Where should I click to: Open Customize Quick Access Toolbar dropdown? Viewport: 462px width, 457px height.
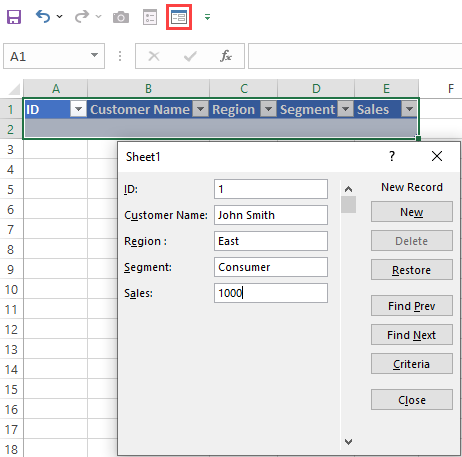click(x=207, y=17)
